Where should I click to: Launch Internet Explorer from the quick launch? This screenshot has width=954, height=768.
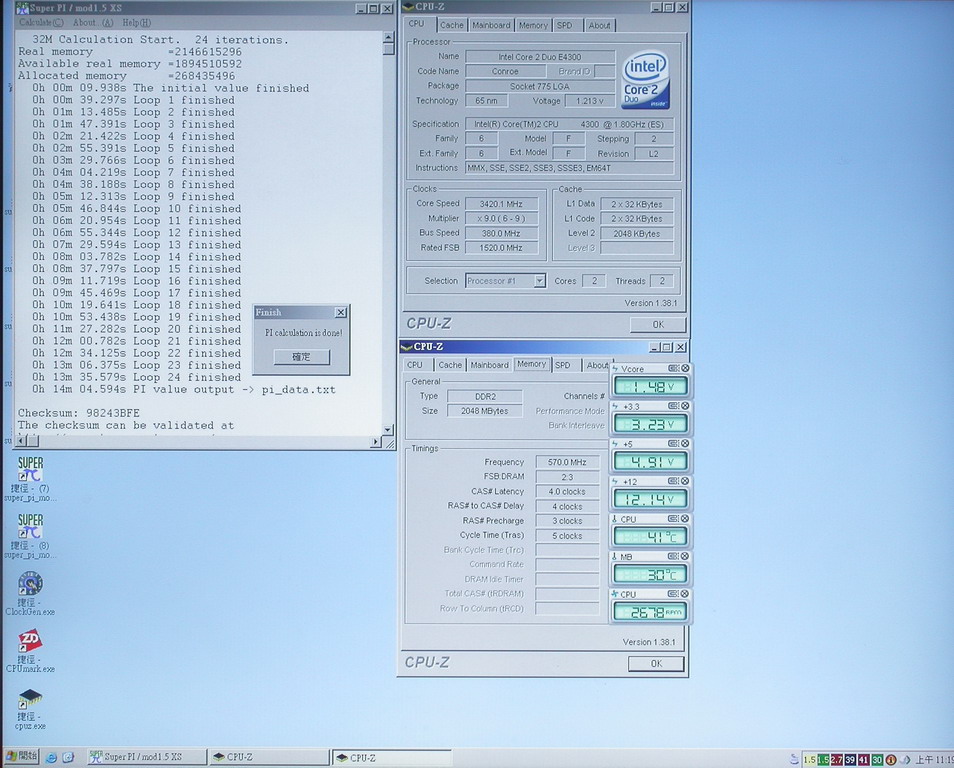(52, 758)
